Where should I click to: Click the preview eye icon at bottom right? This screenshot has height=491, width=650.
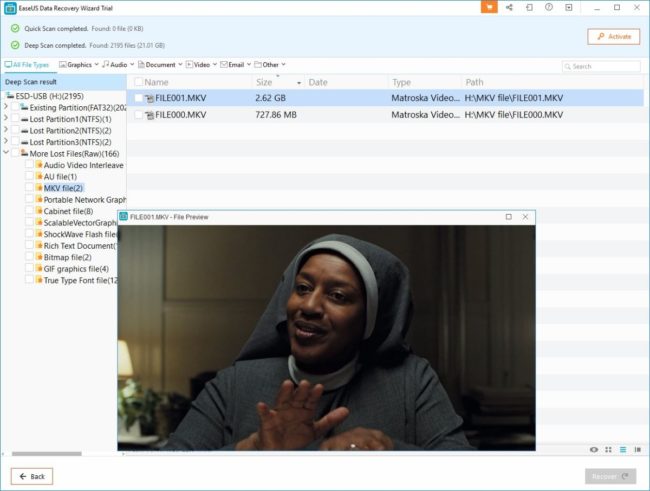594,450
